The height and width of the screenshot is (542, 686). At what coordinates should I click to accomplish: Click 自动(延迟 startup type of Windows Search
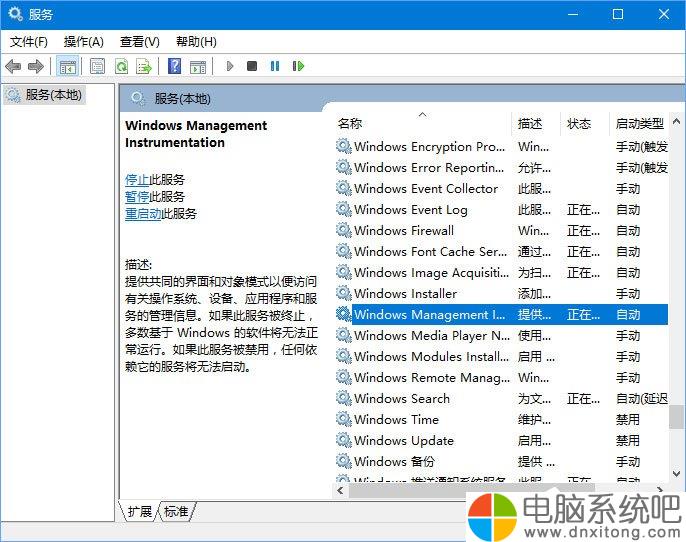642,399
